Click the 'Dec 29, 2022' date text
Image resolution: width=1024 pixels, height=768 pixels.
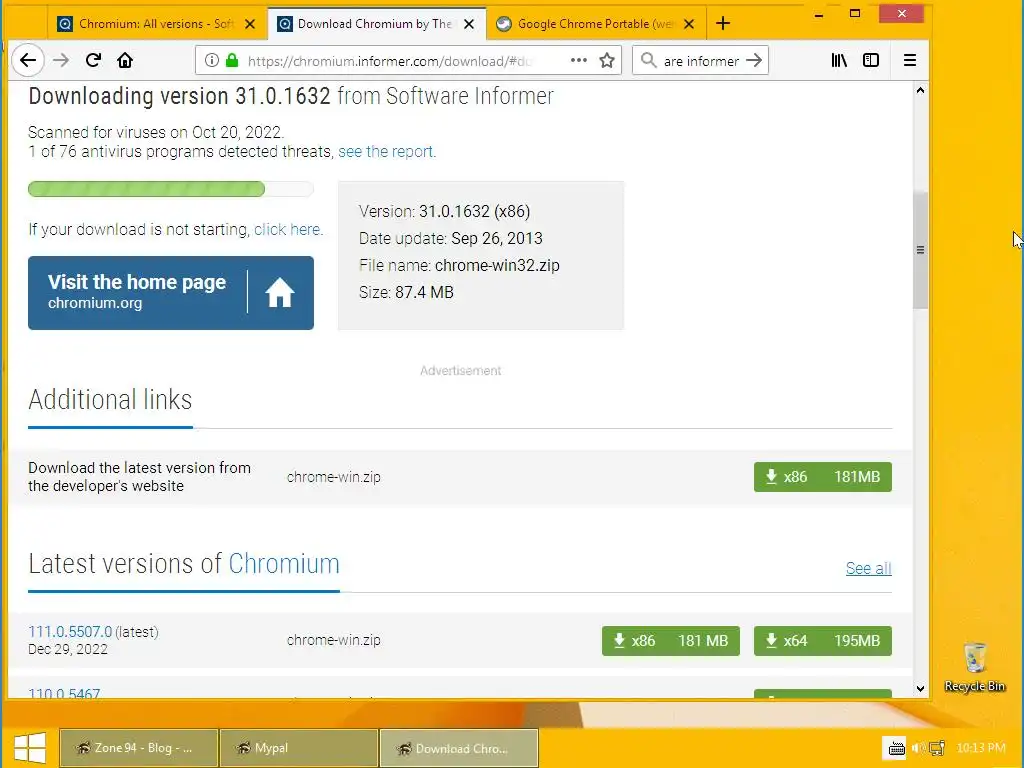(68, 649)
